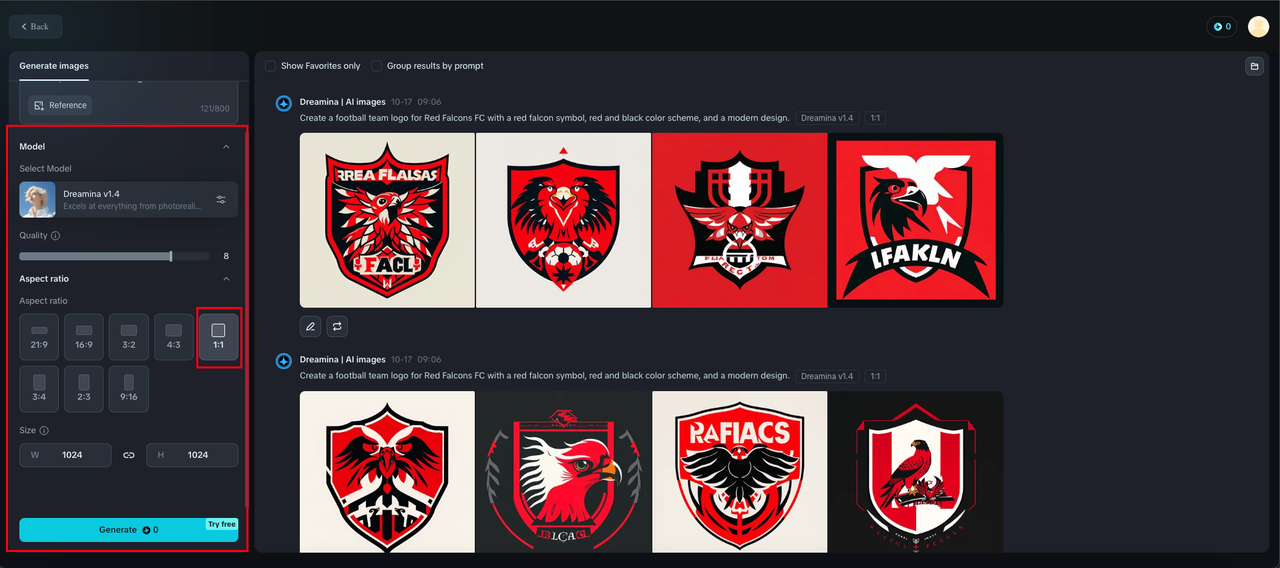Click the first result's 1:1 tag
The width and height of the screenshot is (1280, 568).
tap(875, 118)
